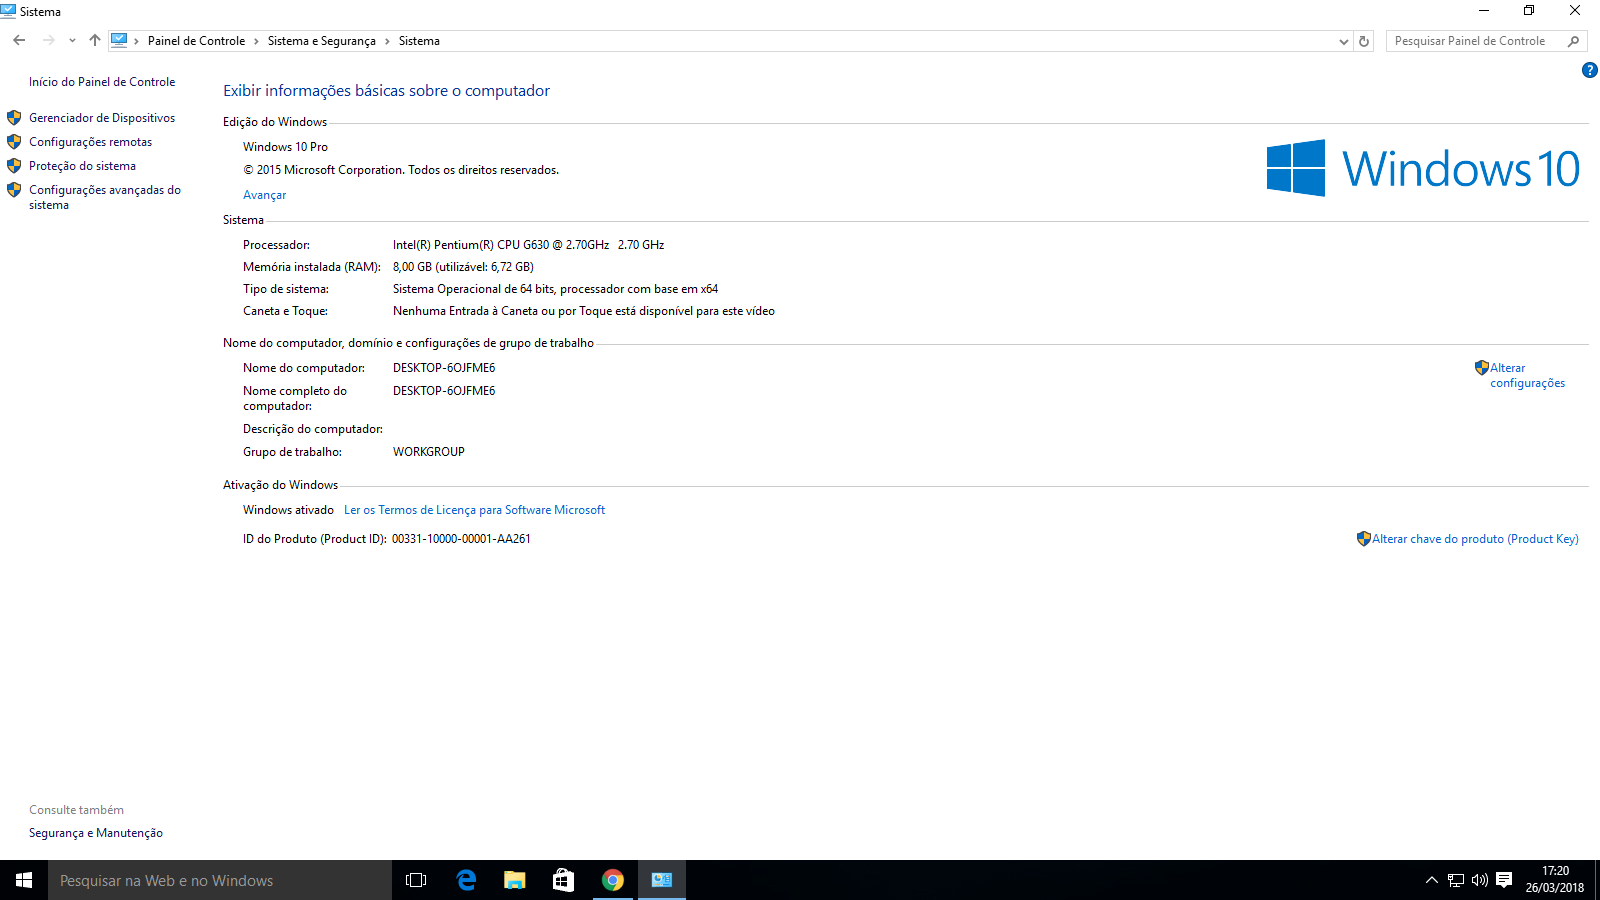Click Alterar configurações link
The image size is (1600, 900).
coord(1527,375)
